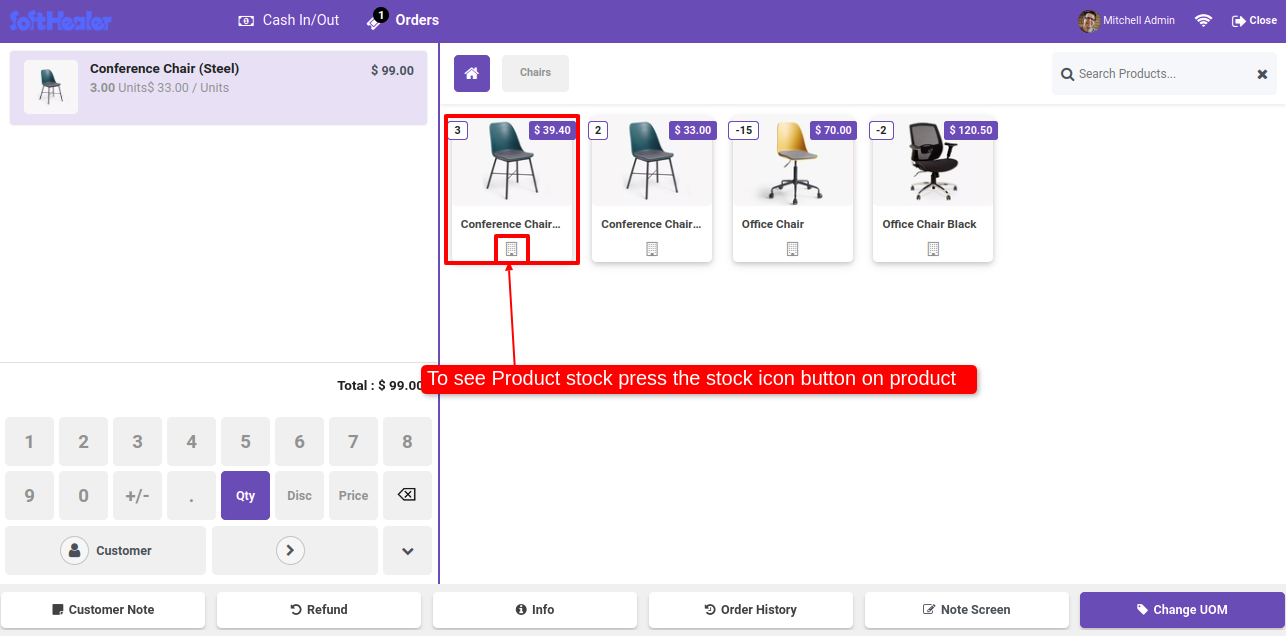Show stock for $ 39.40 Conference Chair

[x=511, y=249]
